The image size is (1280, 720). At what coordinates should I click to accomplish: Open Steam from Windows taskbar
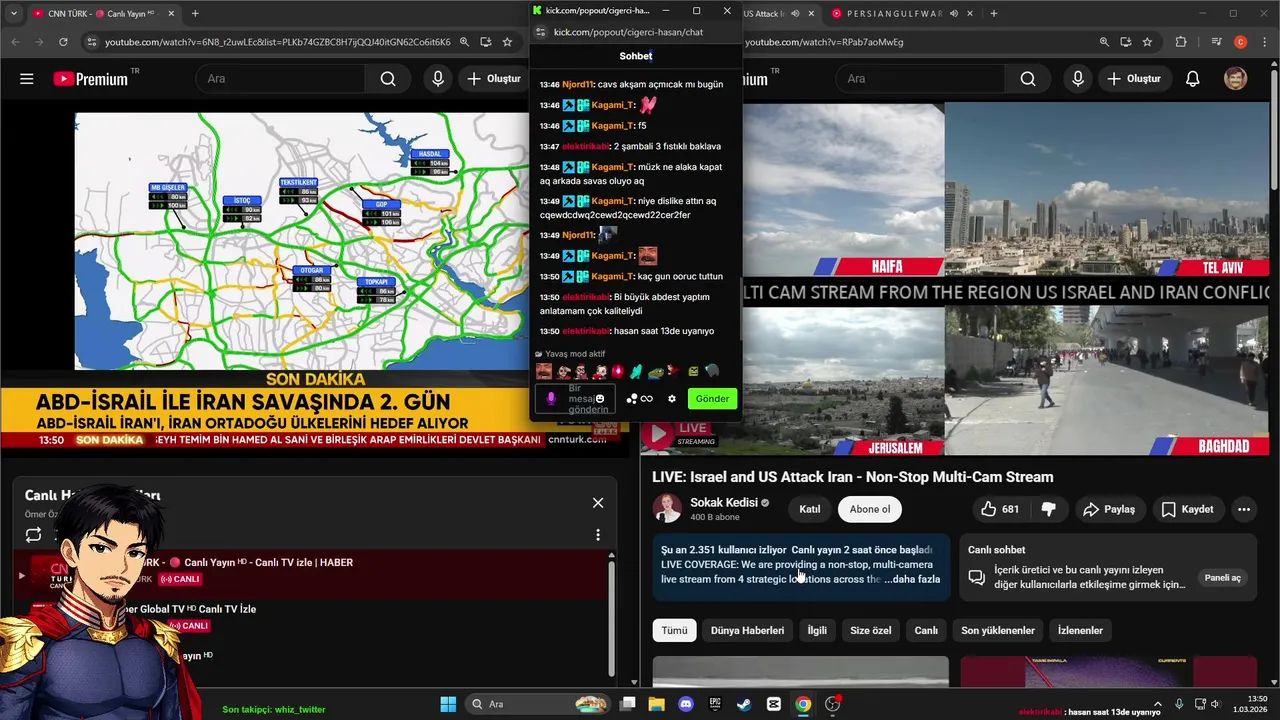click(x=744, y=704)
